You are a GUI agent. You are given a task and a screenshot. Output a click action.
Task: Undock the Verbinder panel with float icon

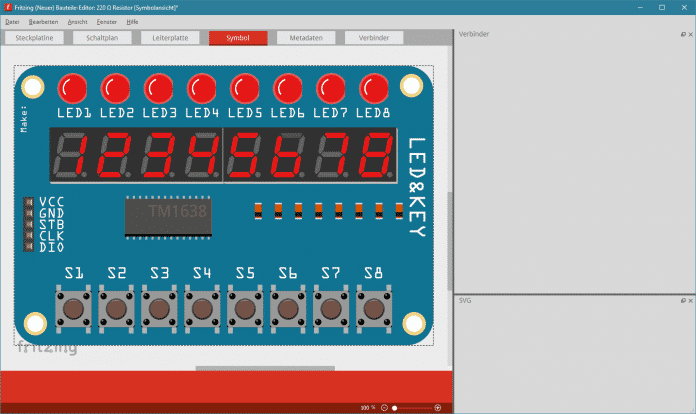click(x=682, y=34)
